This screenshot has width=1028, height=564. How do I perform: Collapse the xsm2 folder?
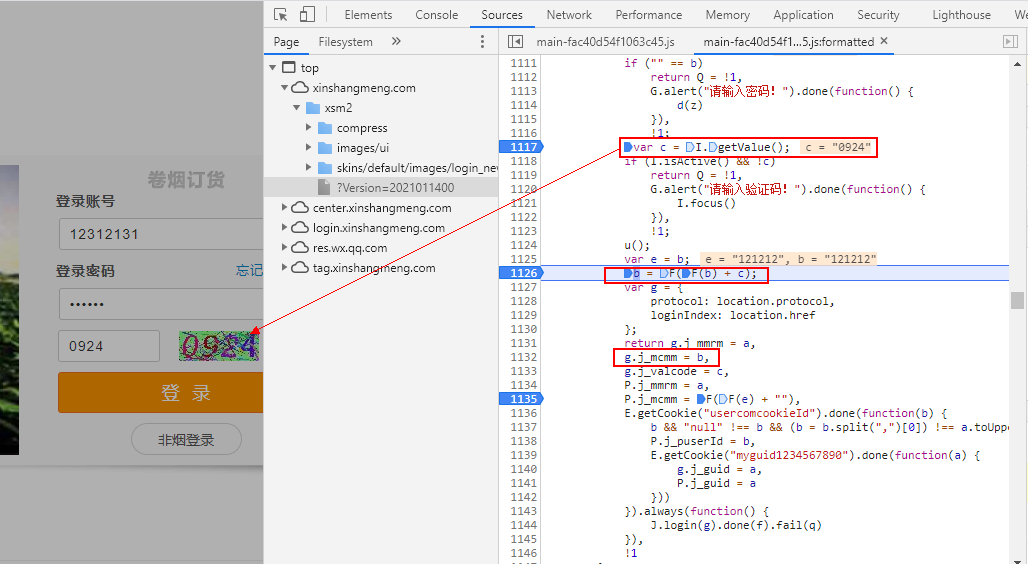[297, 108]
